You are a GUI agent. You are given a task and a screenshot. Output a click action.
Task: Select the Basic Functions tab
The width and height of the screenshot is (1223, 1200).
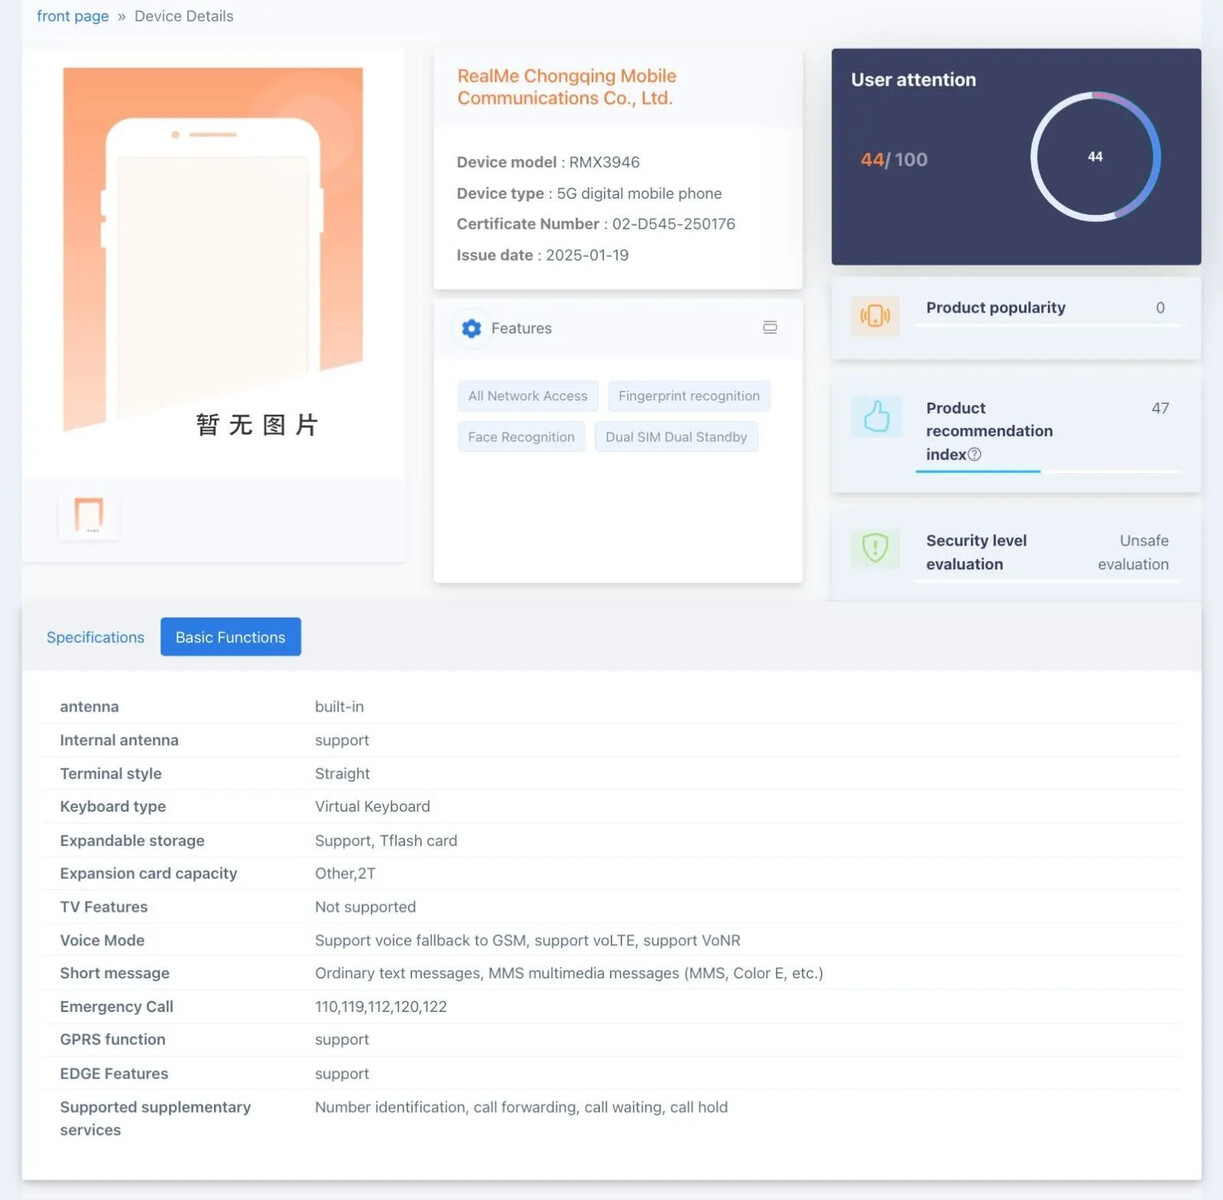click(x=230, y=637)
